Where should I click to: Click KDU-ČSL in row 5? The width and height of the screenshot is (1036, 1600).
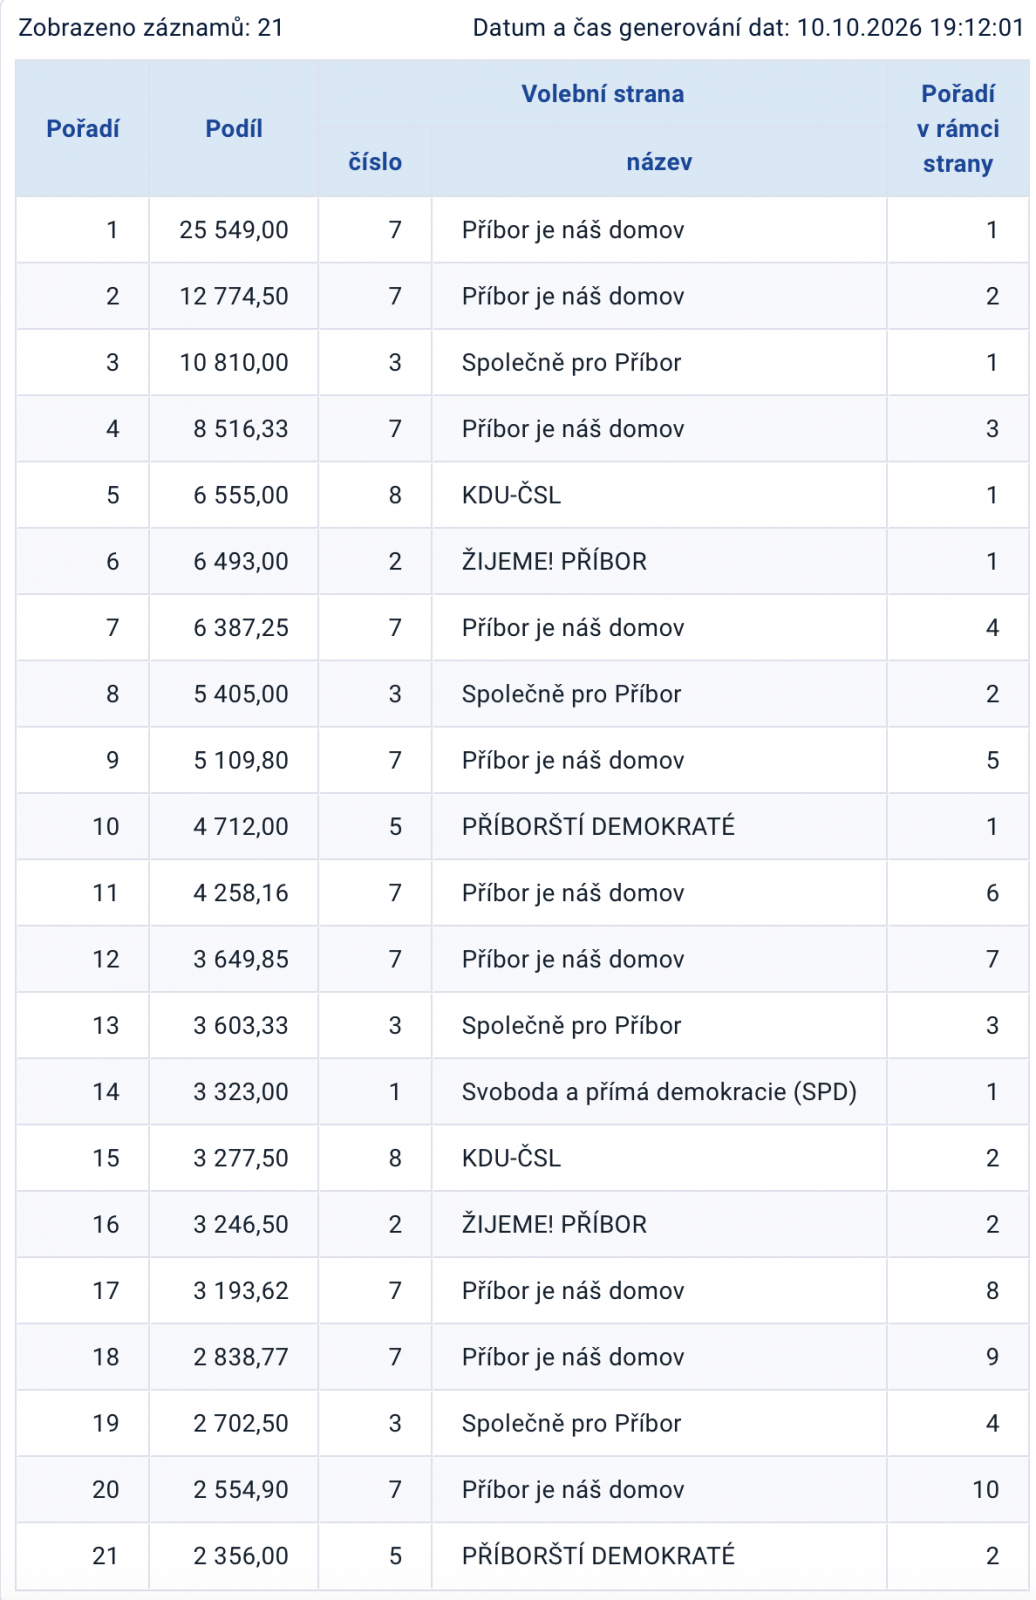click(511, 495)
